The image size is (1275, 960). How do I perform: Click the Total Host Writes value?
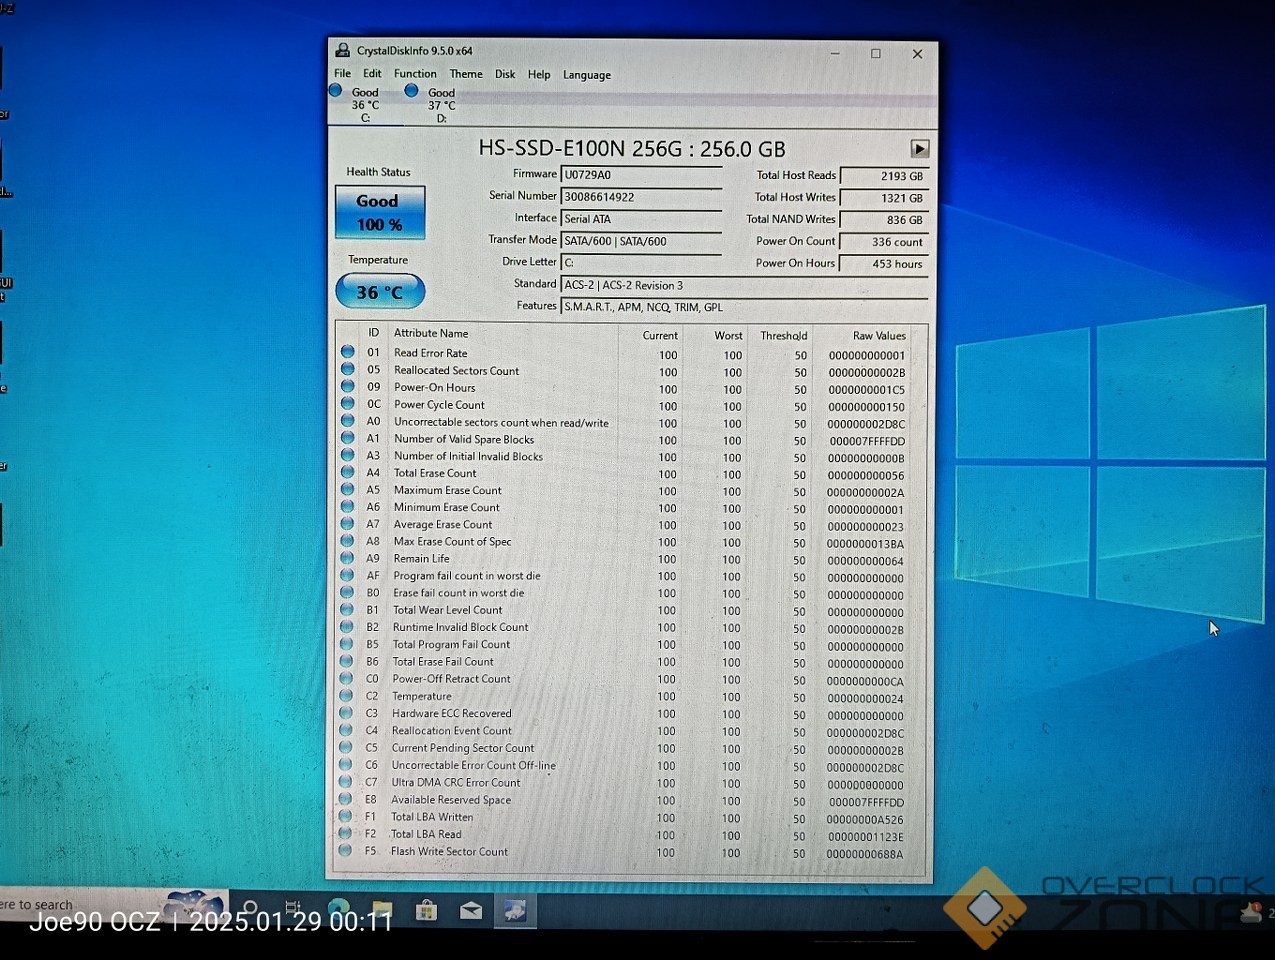click(x=884, y=198)
